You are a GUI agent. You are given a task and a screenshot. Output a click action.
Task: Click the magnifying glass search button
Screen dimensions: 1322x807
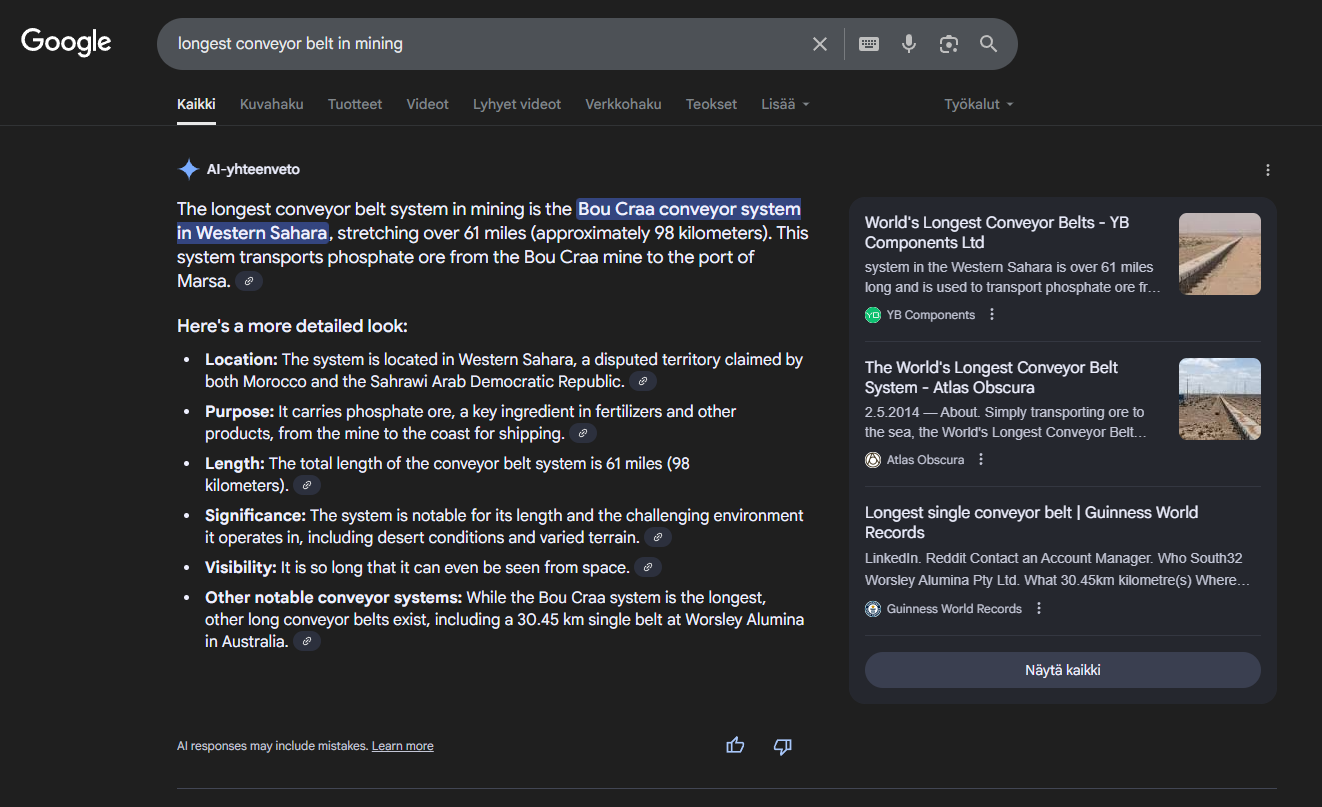click(988, 44)
